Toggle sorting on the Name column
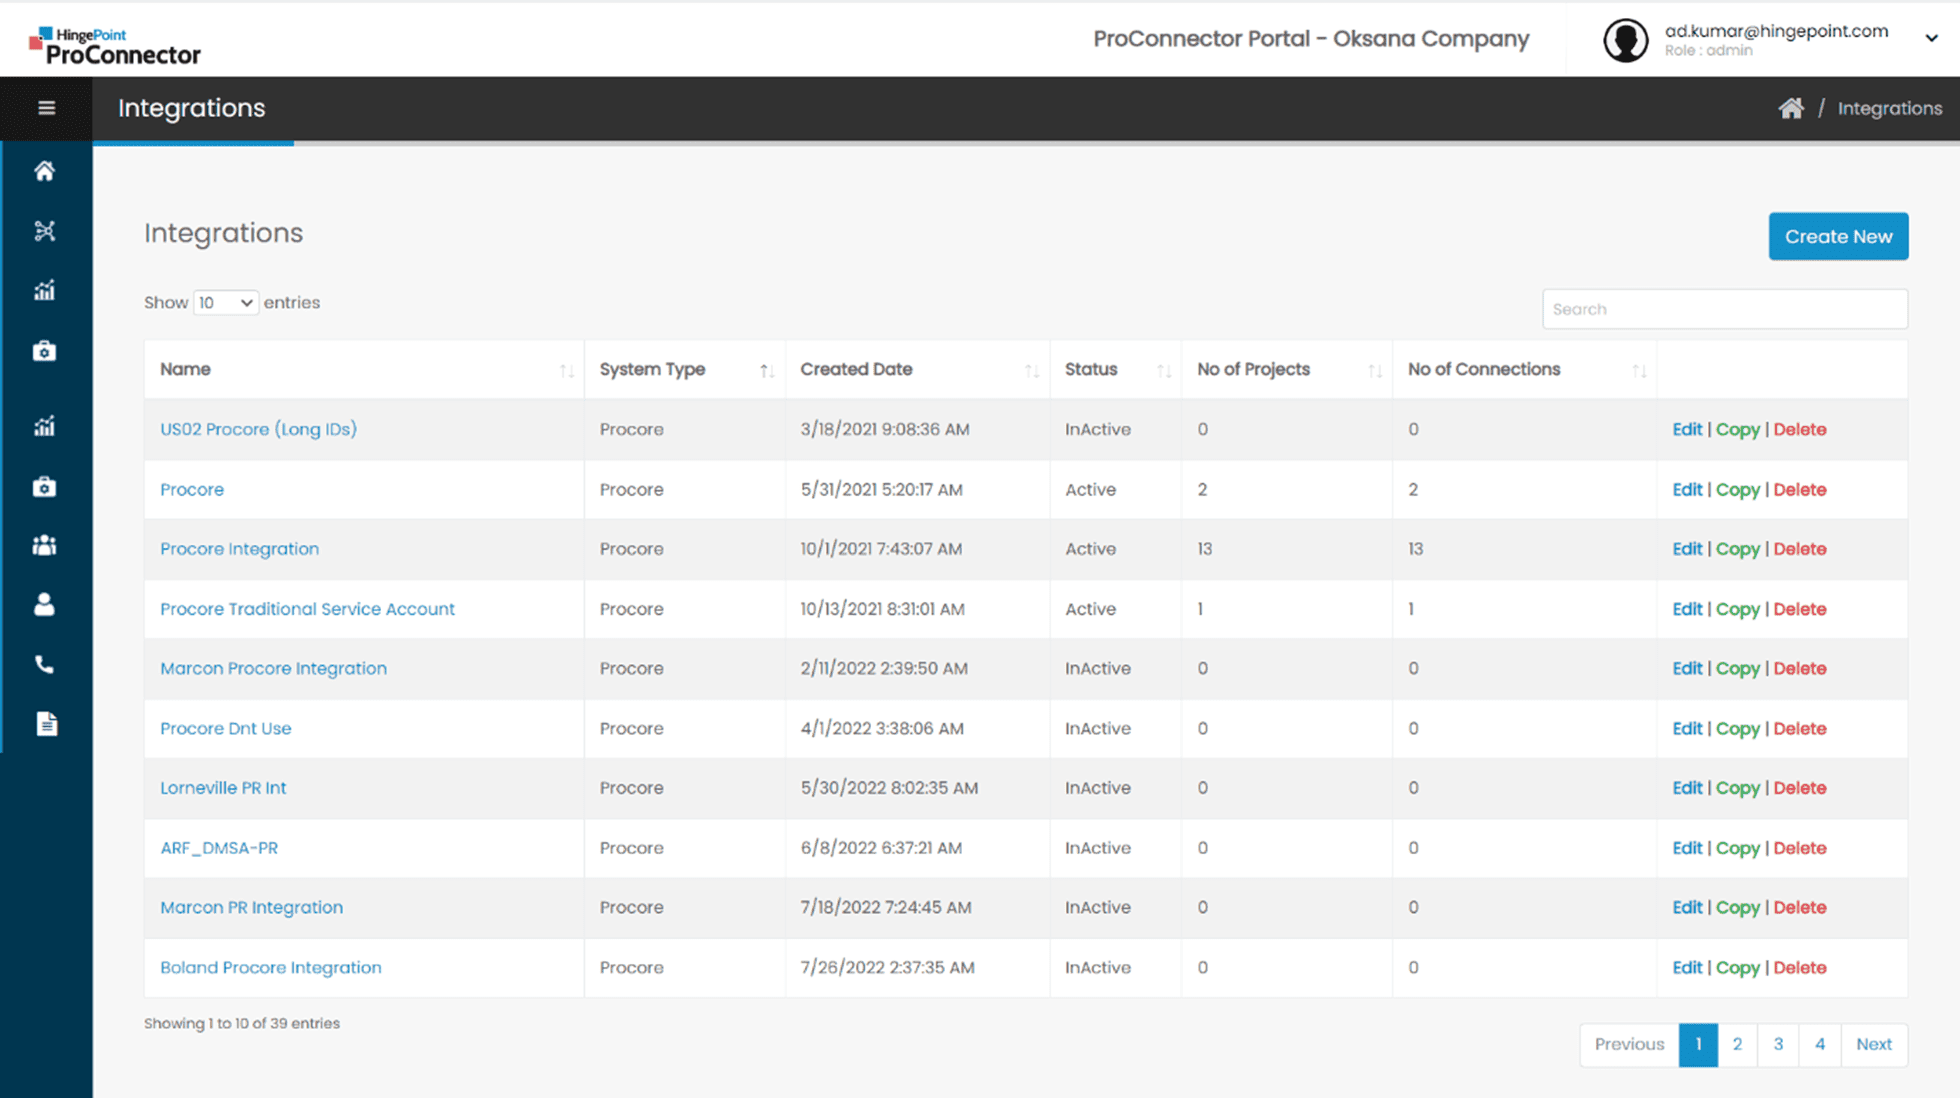 567,369
